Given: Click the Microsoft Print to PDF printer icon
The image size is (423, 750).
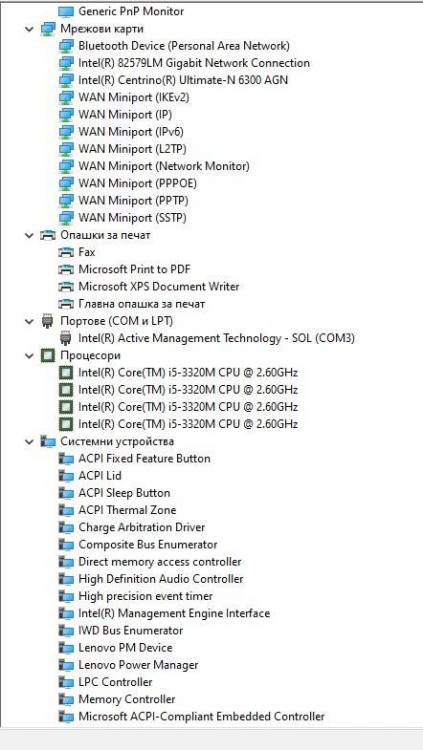Looking at the screenshot, I should pos(66,269).
